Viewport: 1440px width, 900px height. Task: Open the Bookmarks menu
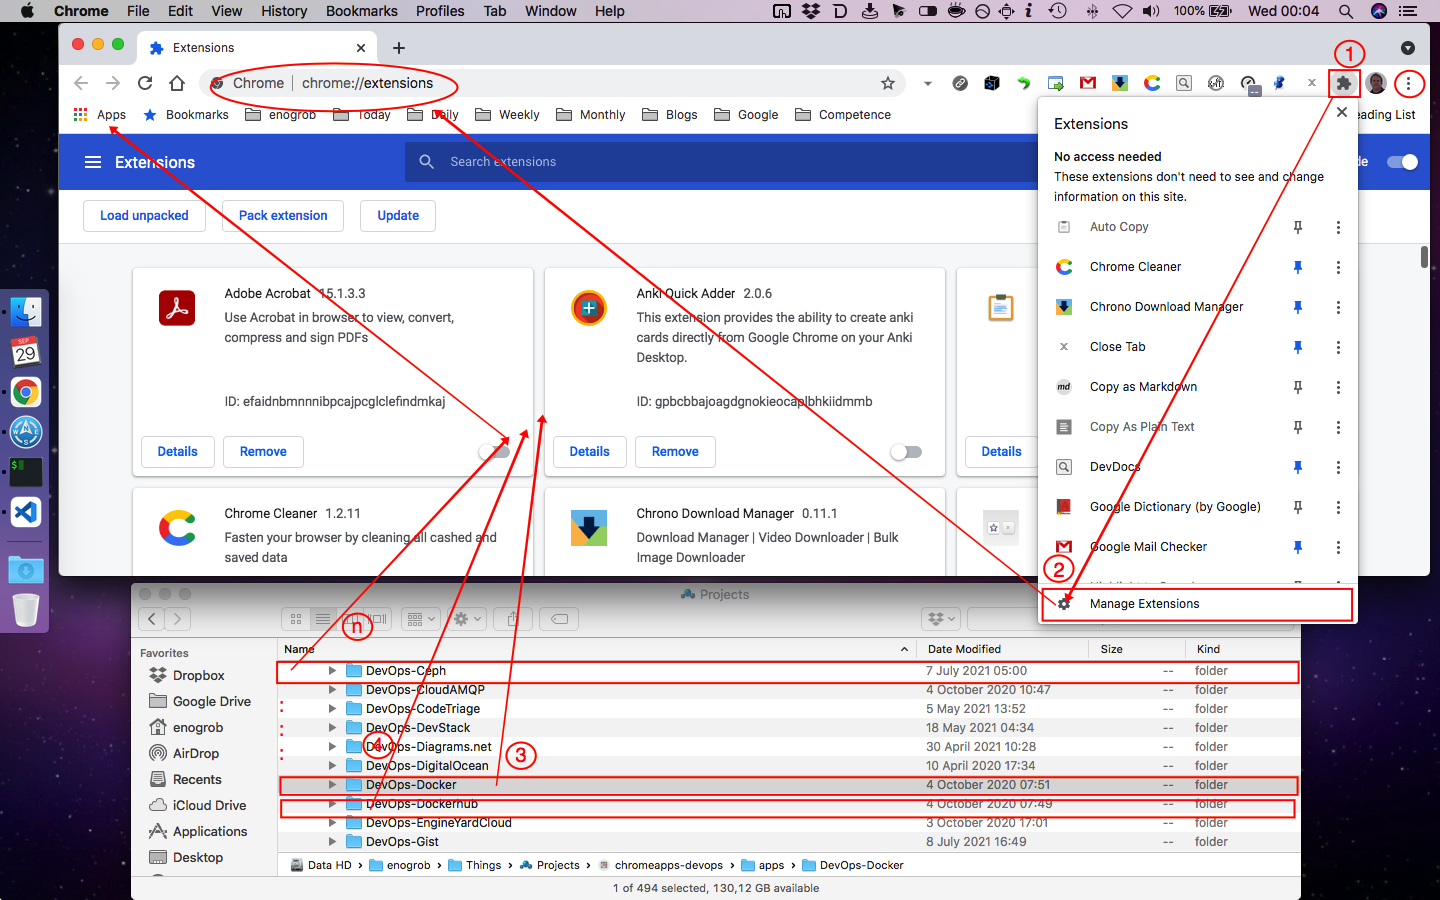(x=361, y=11)
